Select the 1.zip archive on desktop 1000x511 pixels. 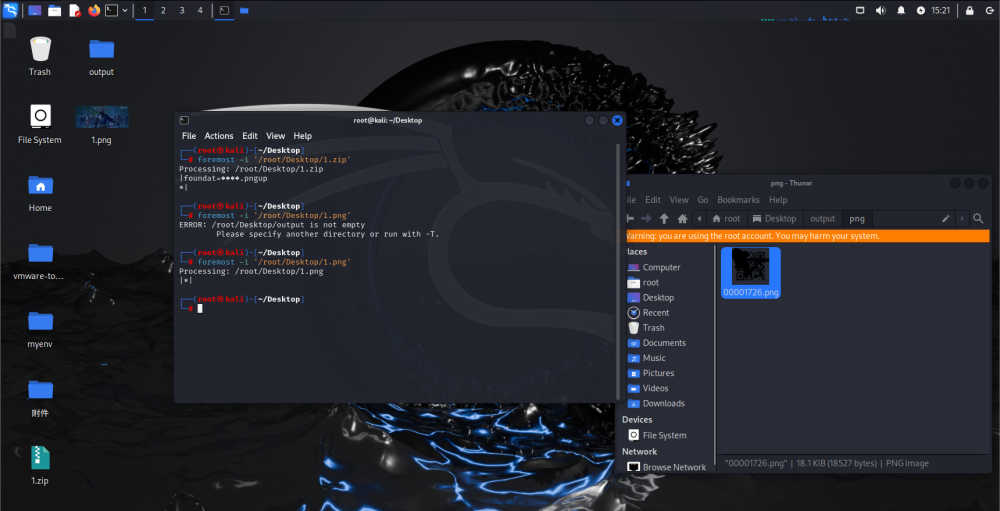click(x=40, y=466)
